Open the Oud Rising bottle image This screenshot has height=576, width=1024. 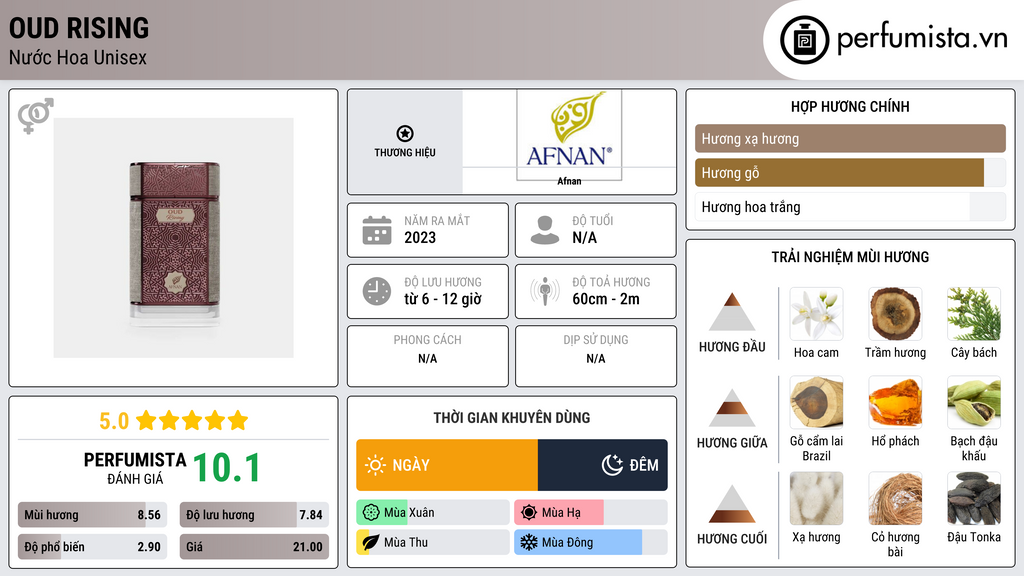coord(173,238)
